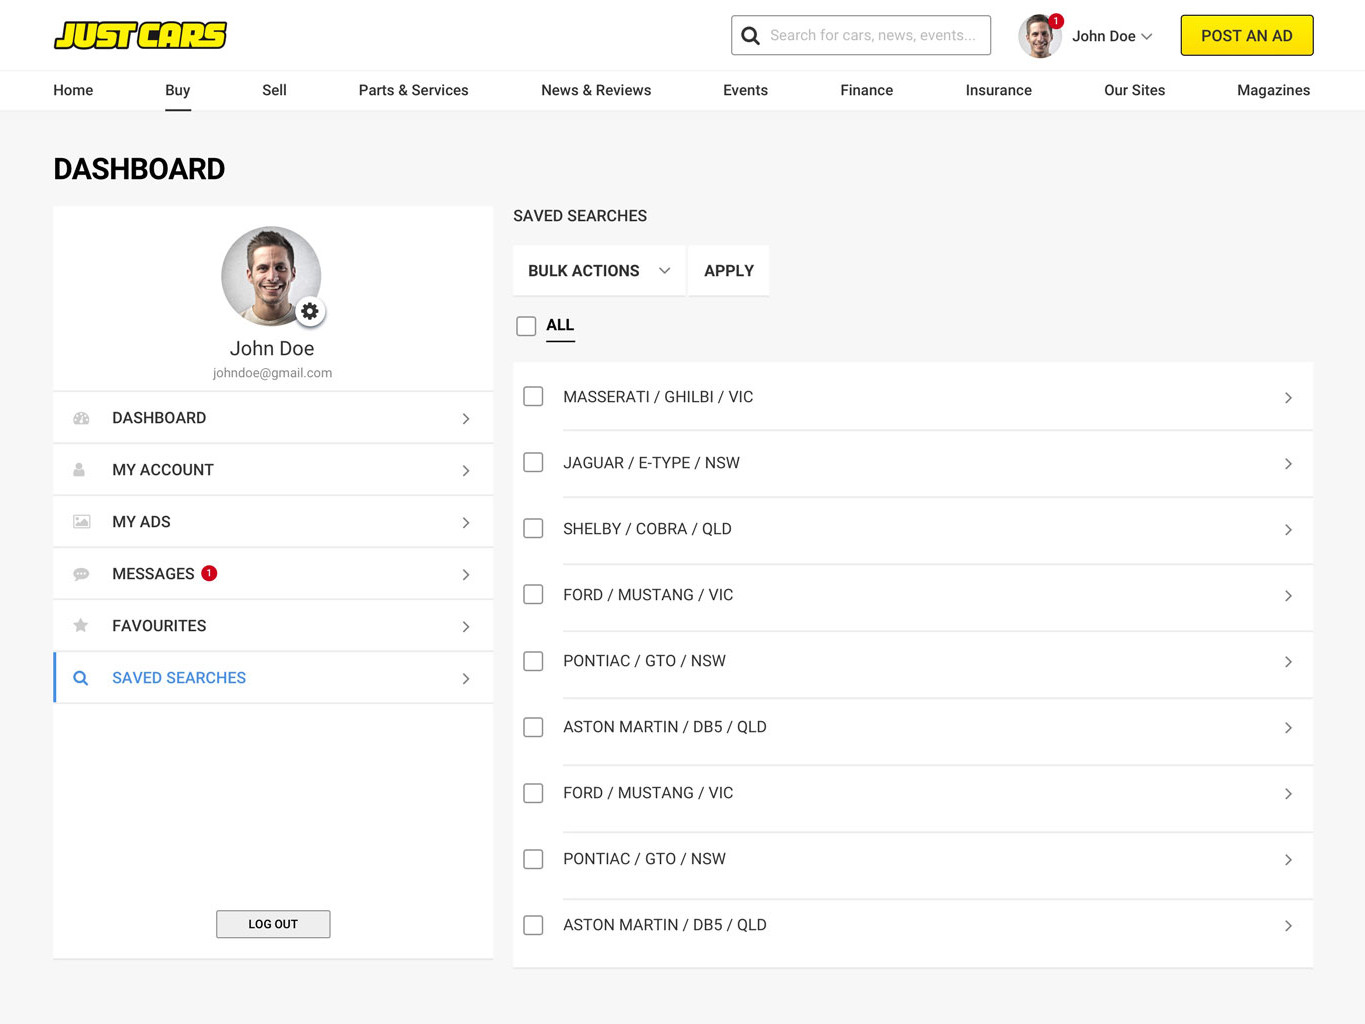Screen dimensions: 1365x1024
Task: Tick the ALL checkbox
Action: 526,326
